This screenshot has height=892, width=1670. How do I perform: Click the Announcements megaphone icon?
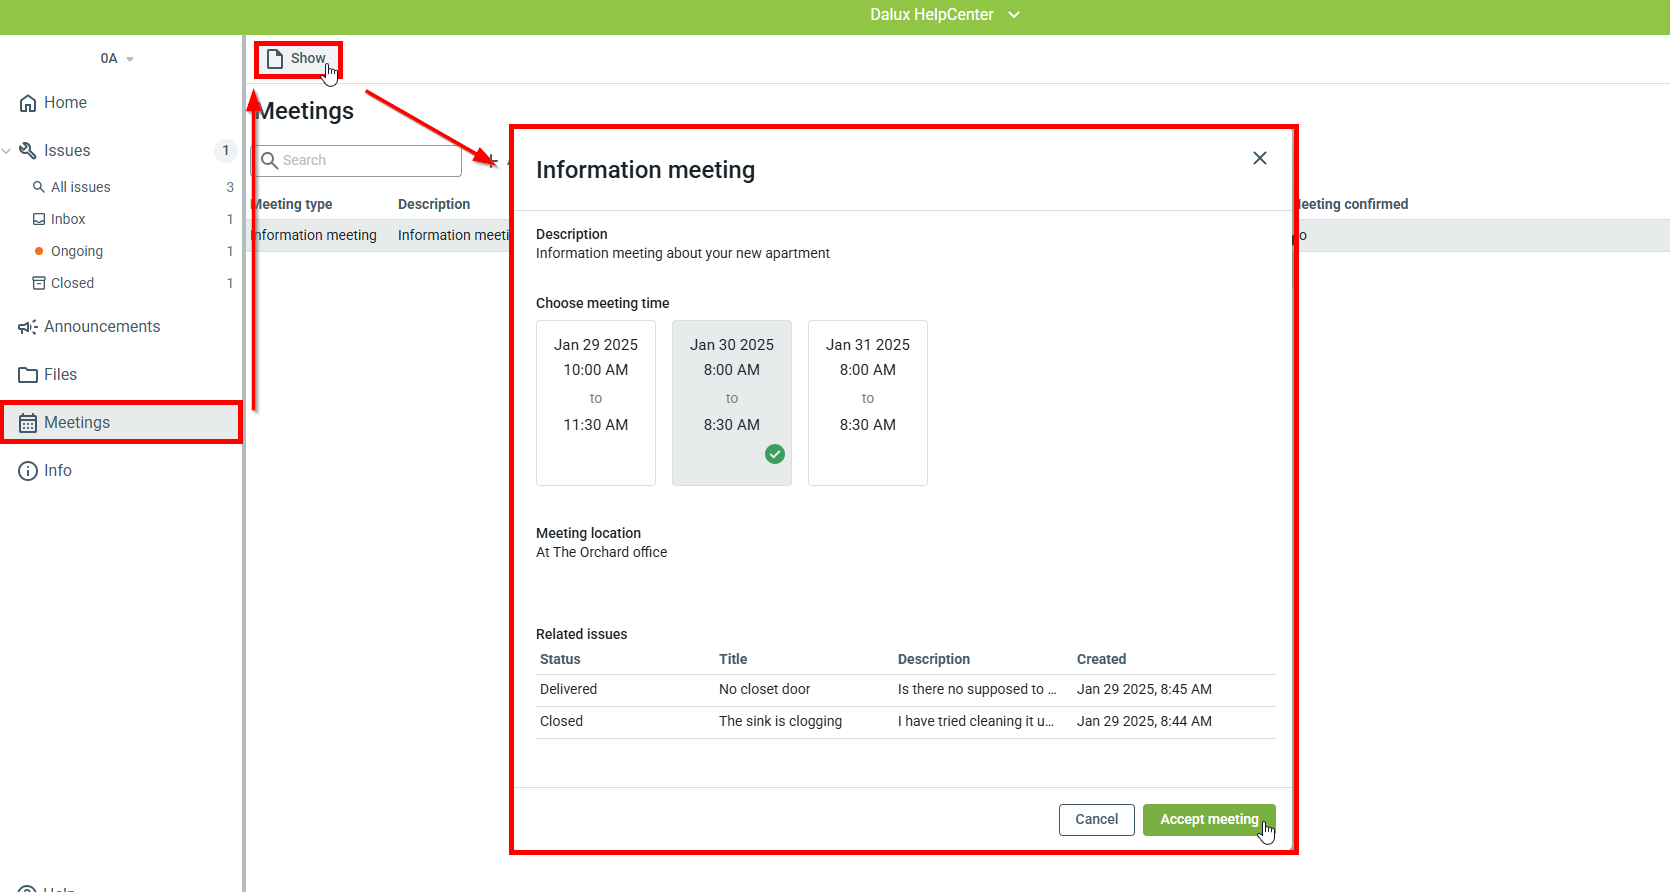tap(28, 327)
